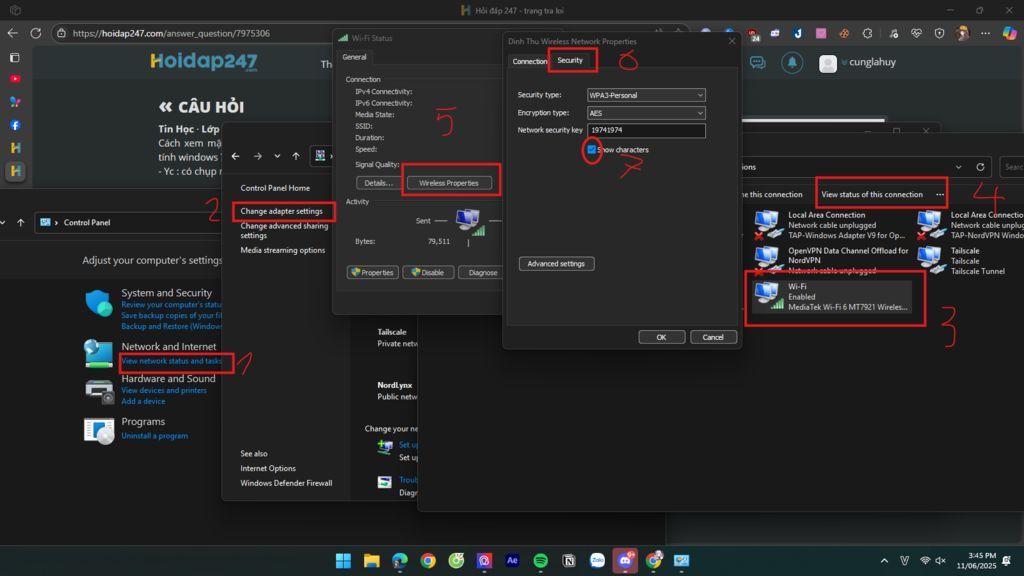
Task: Click the Network and Internet category icon
Action: coord(99,353)
